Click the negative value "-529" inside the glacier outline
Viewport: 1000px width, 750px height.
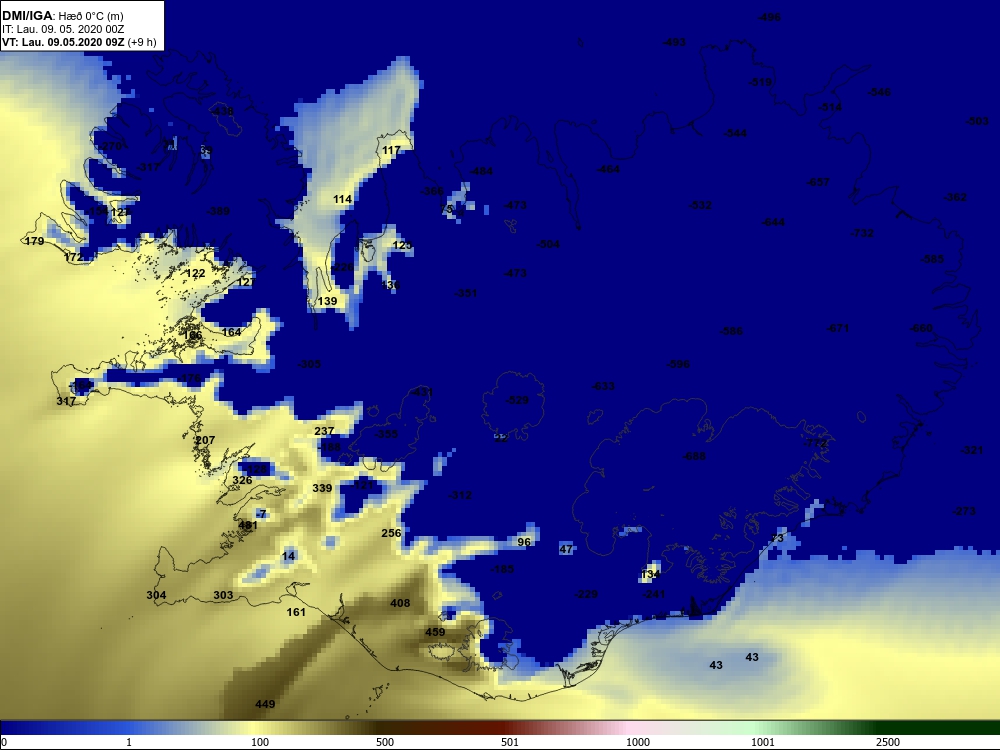[517, 400]
